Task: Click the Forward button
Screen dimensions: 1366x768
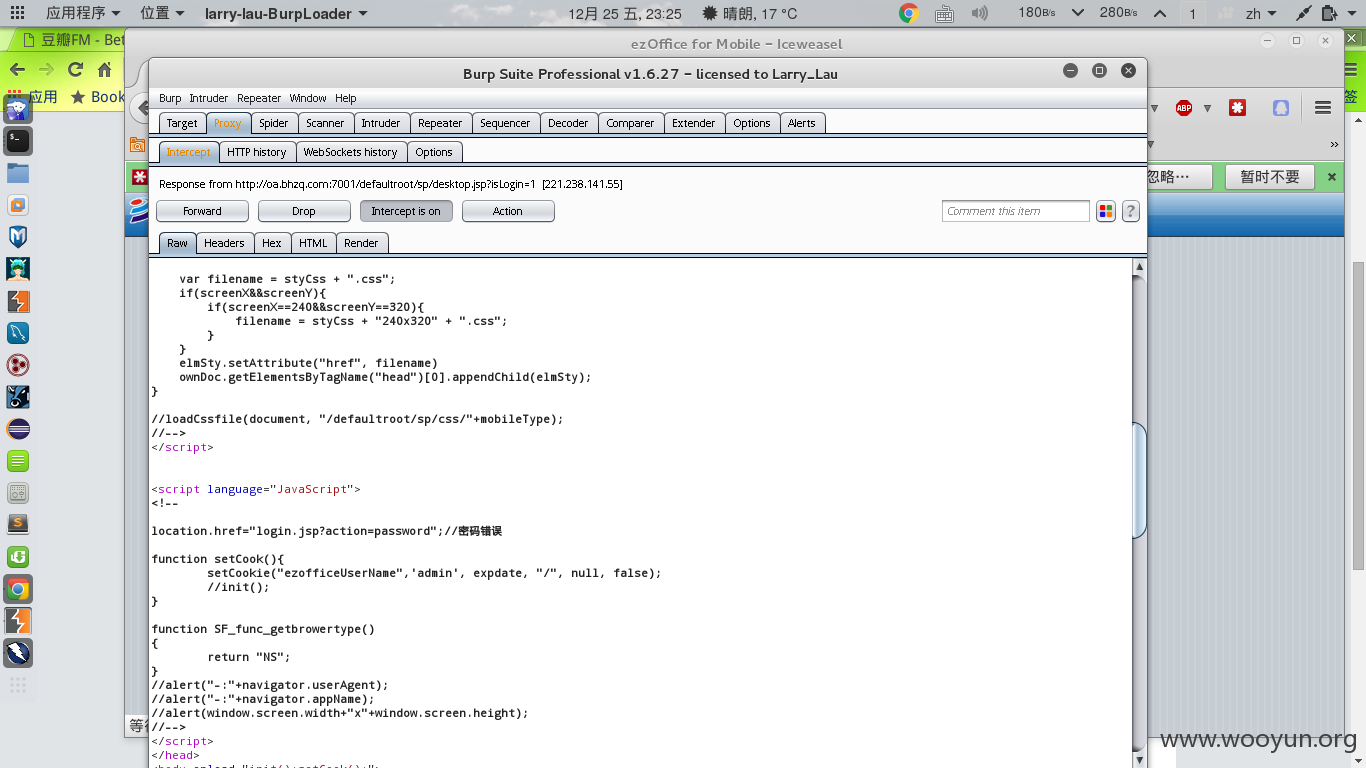Action: (x=203, y=211)
